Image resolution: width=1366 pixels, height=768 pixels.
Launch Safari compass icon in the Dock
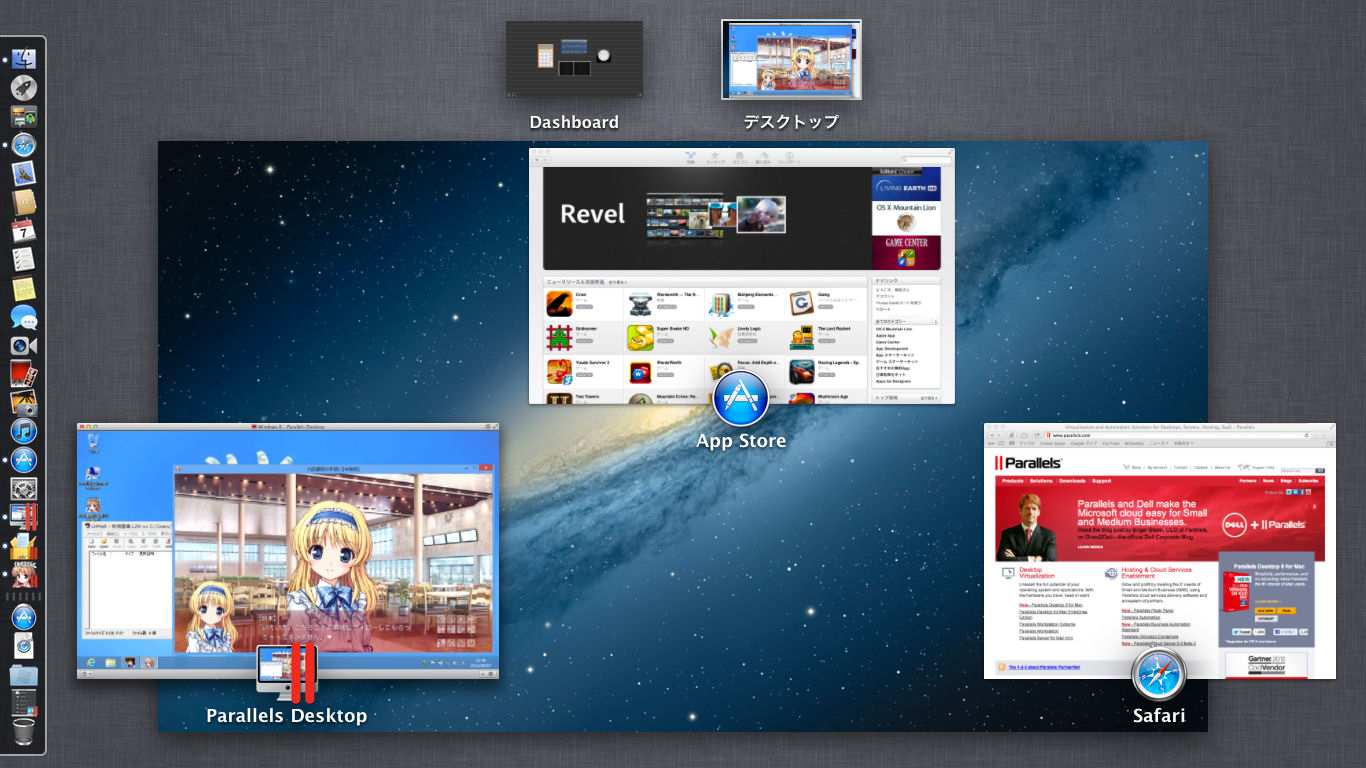[24, 145]
